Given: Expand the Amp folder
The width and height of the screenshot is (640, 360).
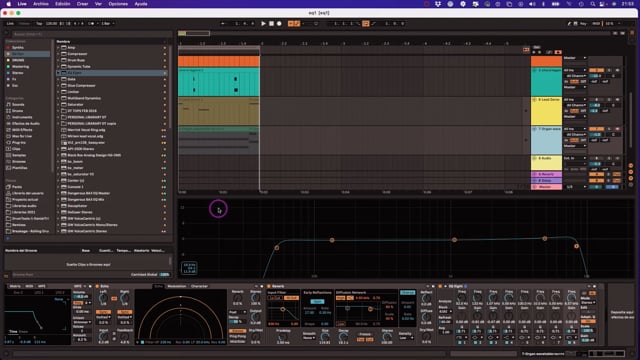Looking at the screenshot, I should coord(58,47).
